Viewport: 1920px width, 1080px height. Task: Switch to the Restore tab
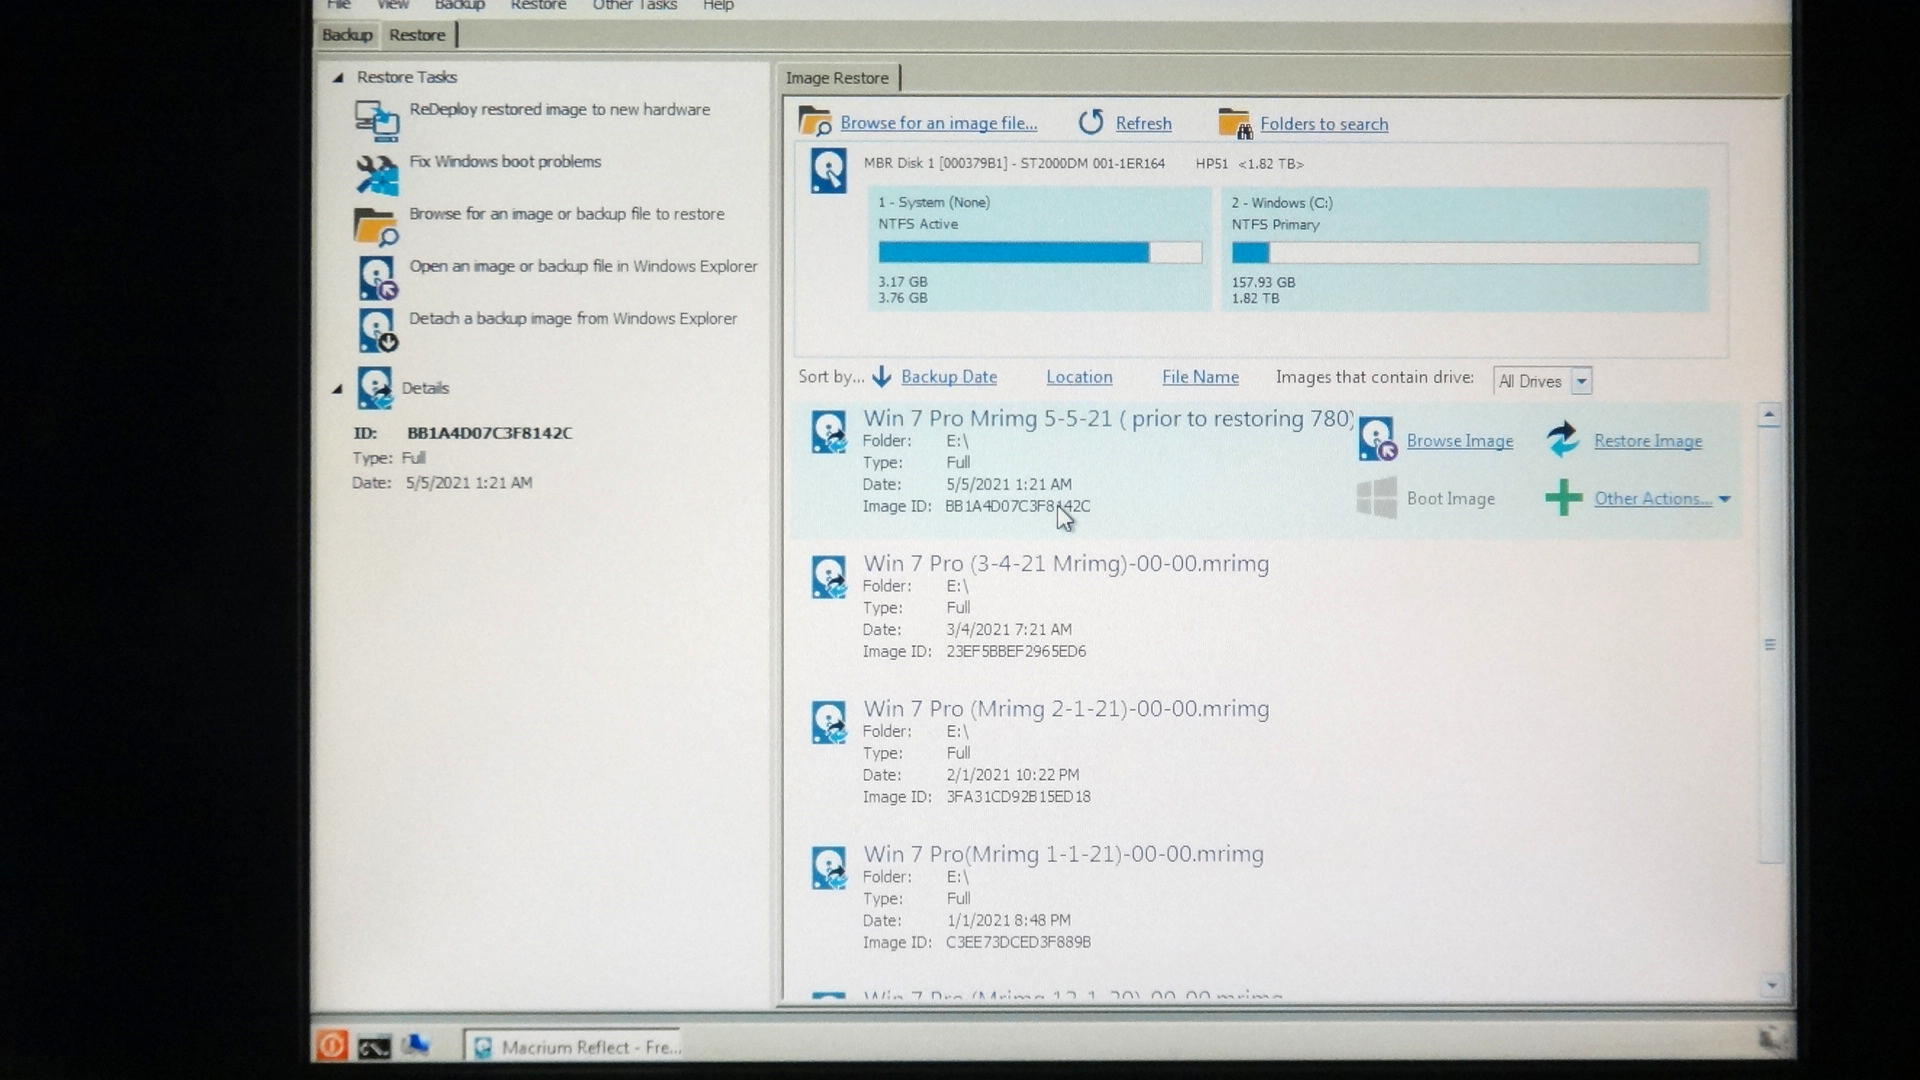(x=417, y=35)
